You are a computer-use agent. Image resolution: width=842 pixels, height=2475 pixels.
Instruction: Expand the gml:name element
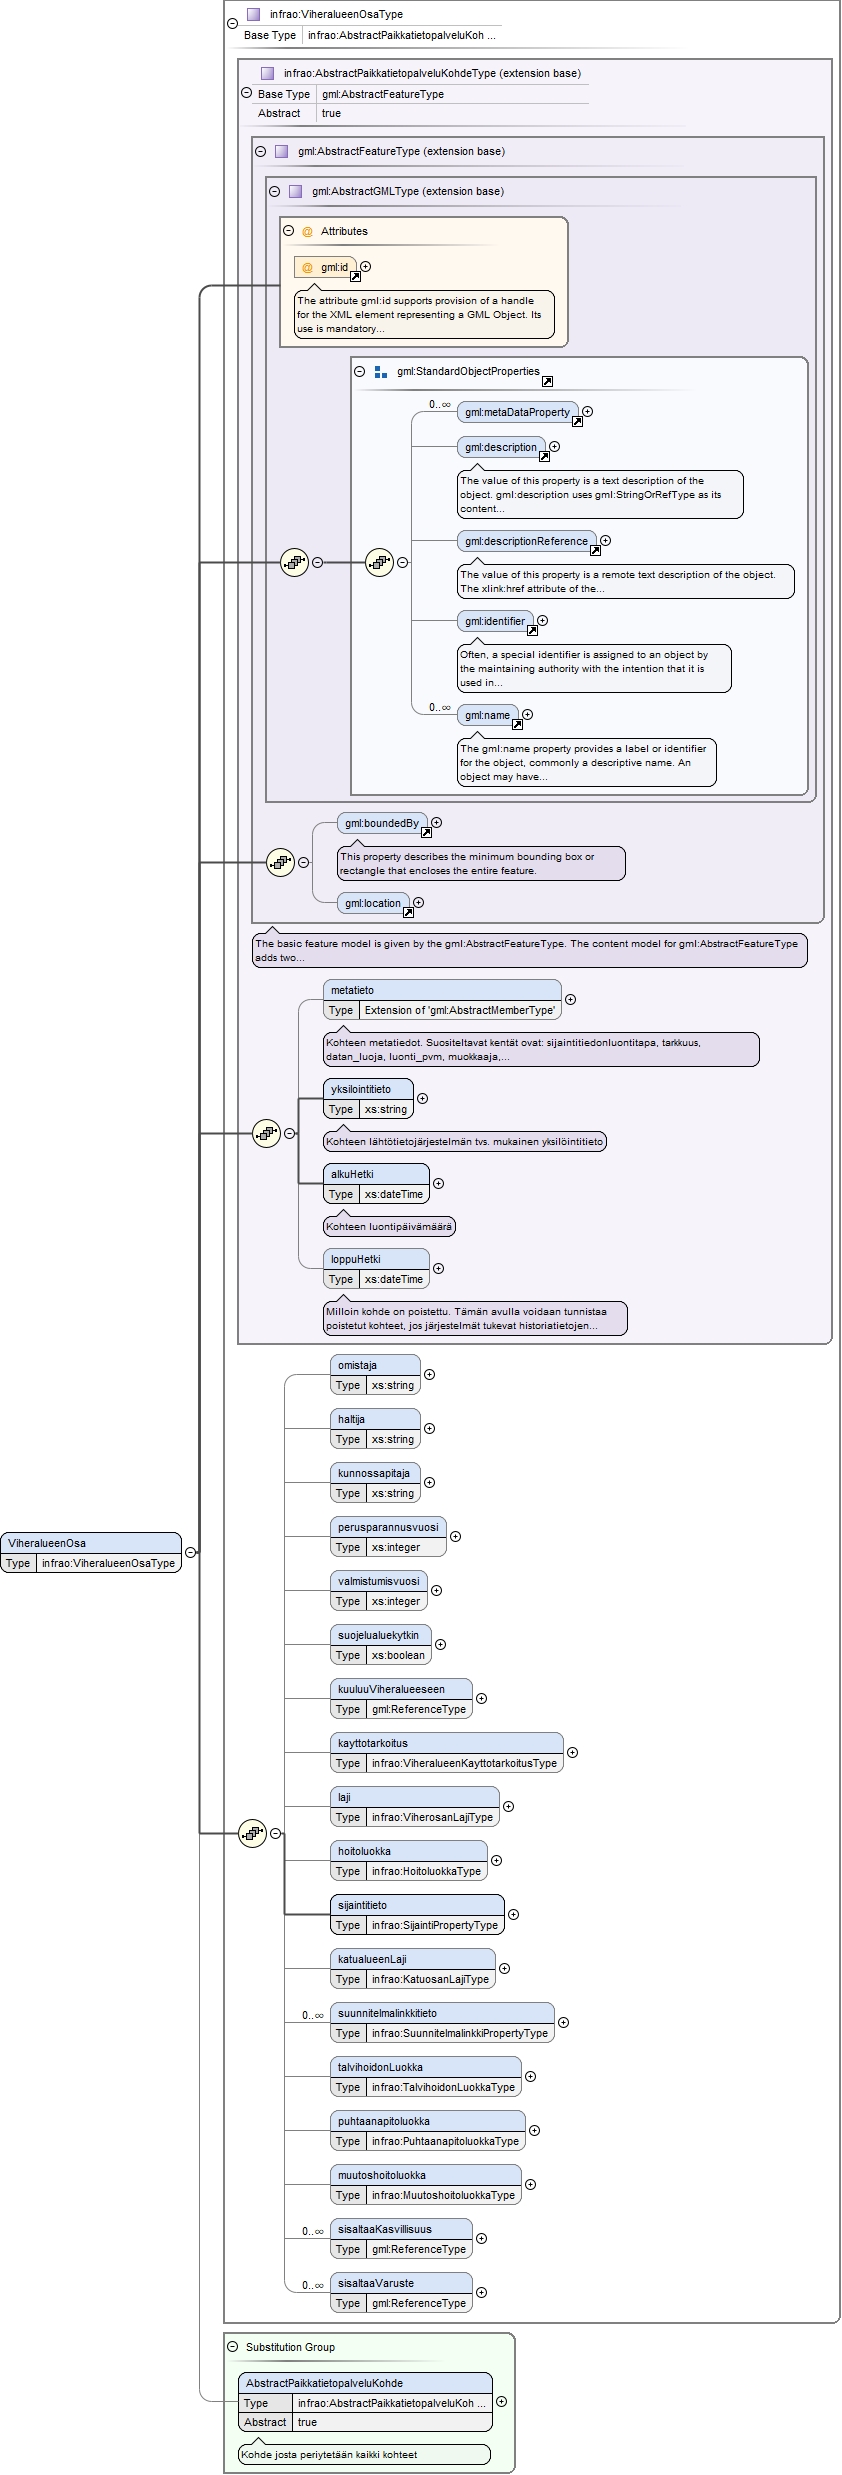click(x=527, y=714)
